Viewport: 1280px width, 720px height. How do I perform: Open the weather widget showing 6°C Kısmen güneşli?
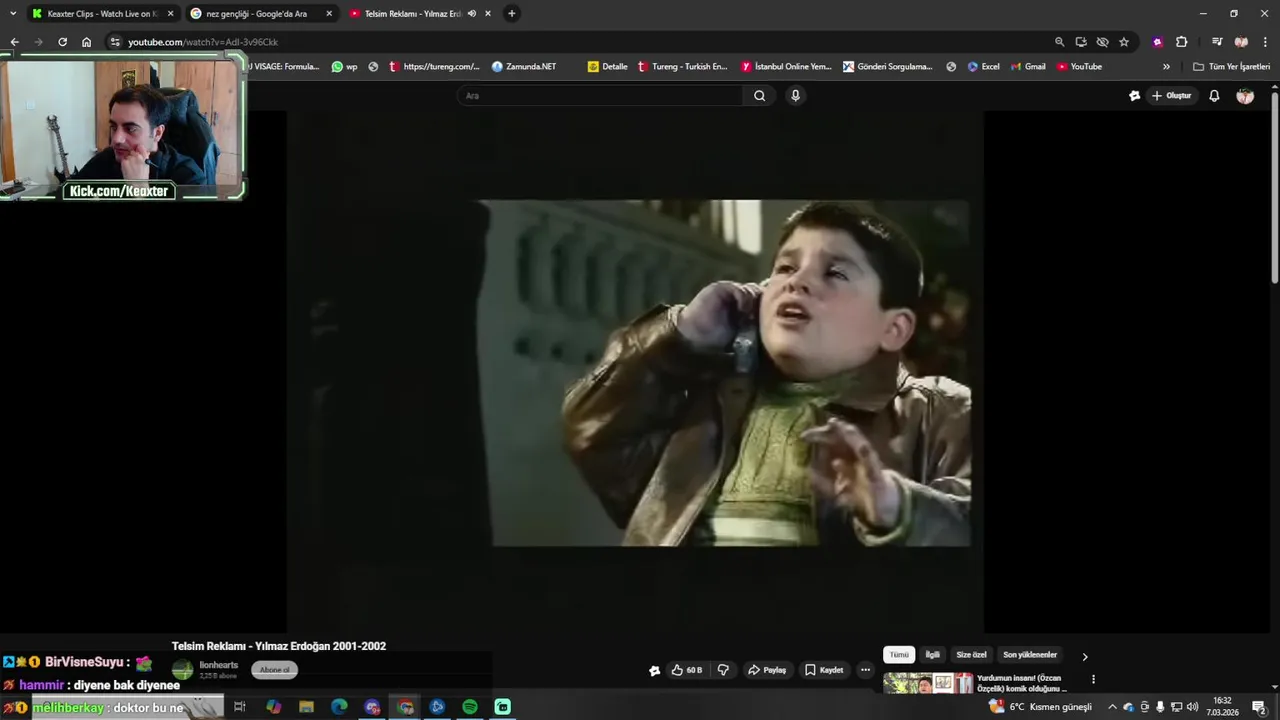pos(1041,707)
